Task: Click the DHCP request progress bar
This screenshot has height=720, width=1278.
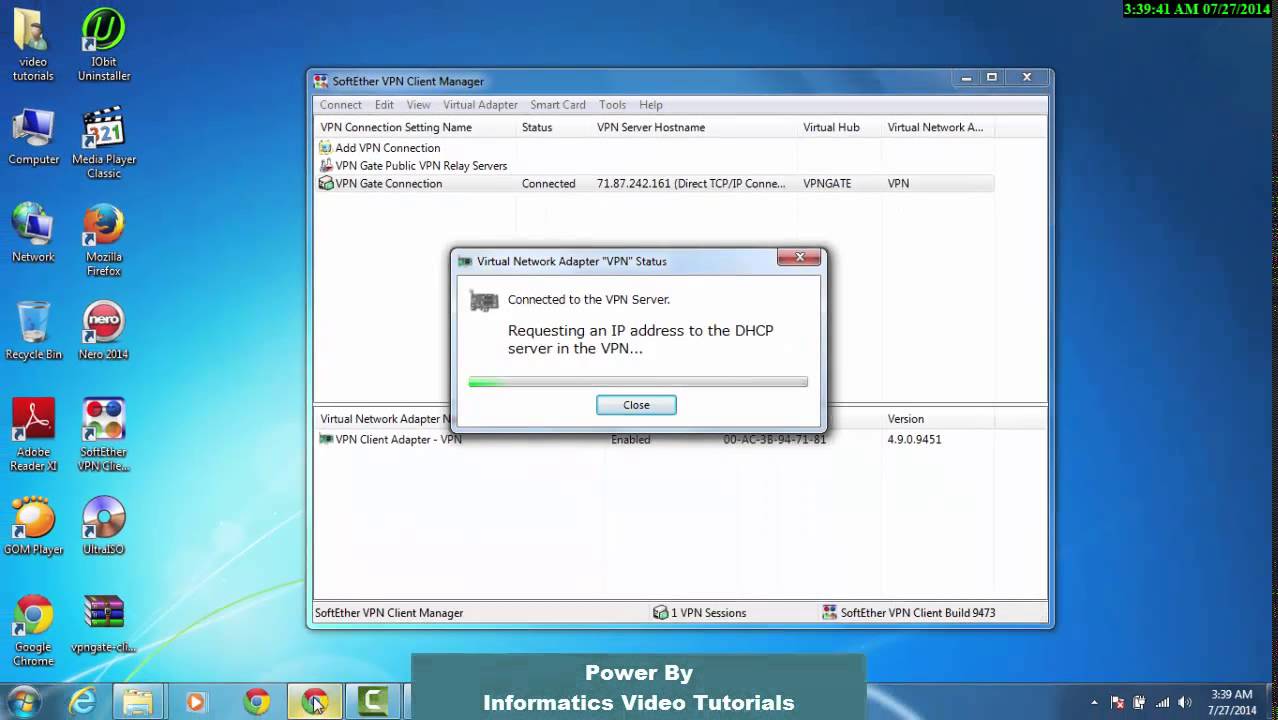Action: pyautogui.click(x=638, y=382)
